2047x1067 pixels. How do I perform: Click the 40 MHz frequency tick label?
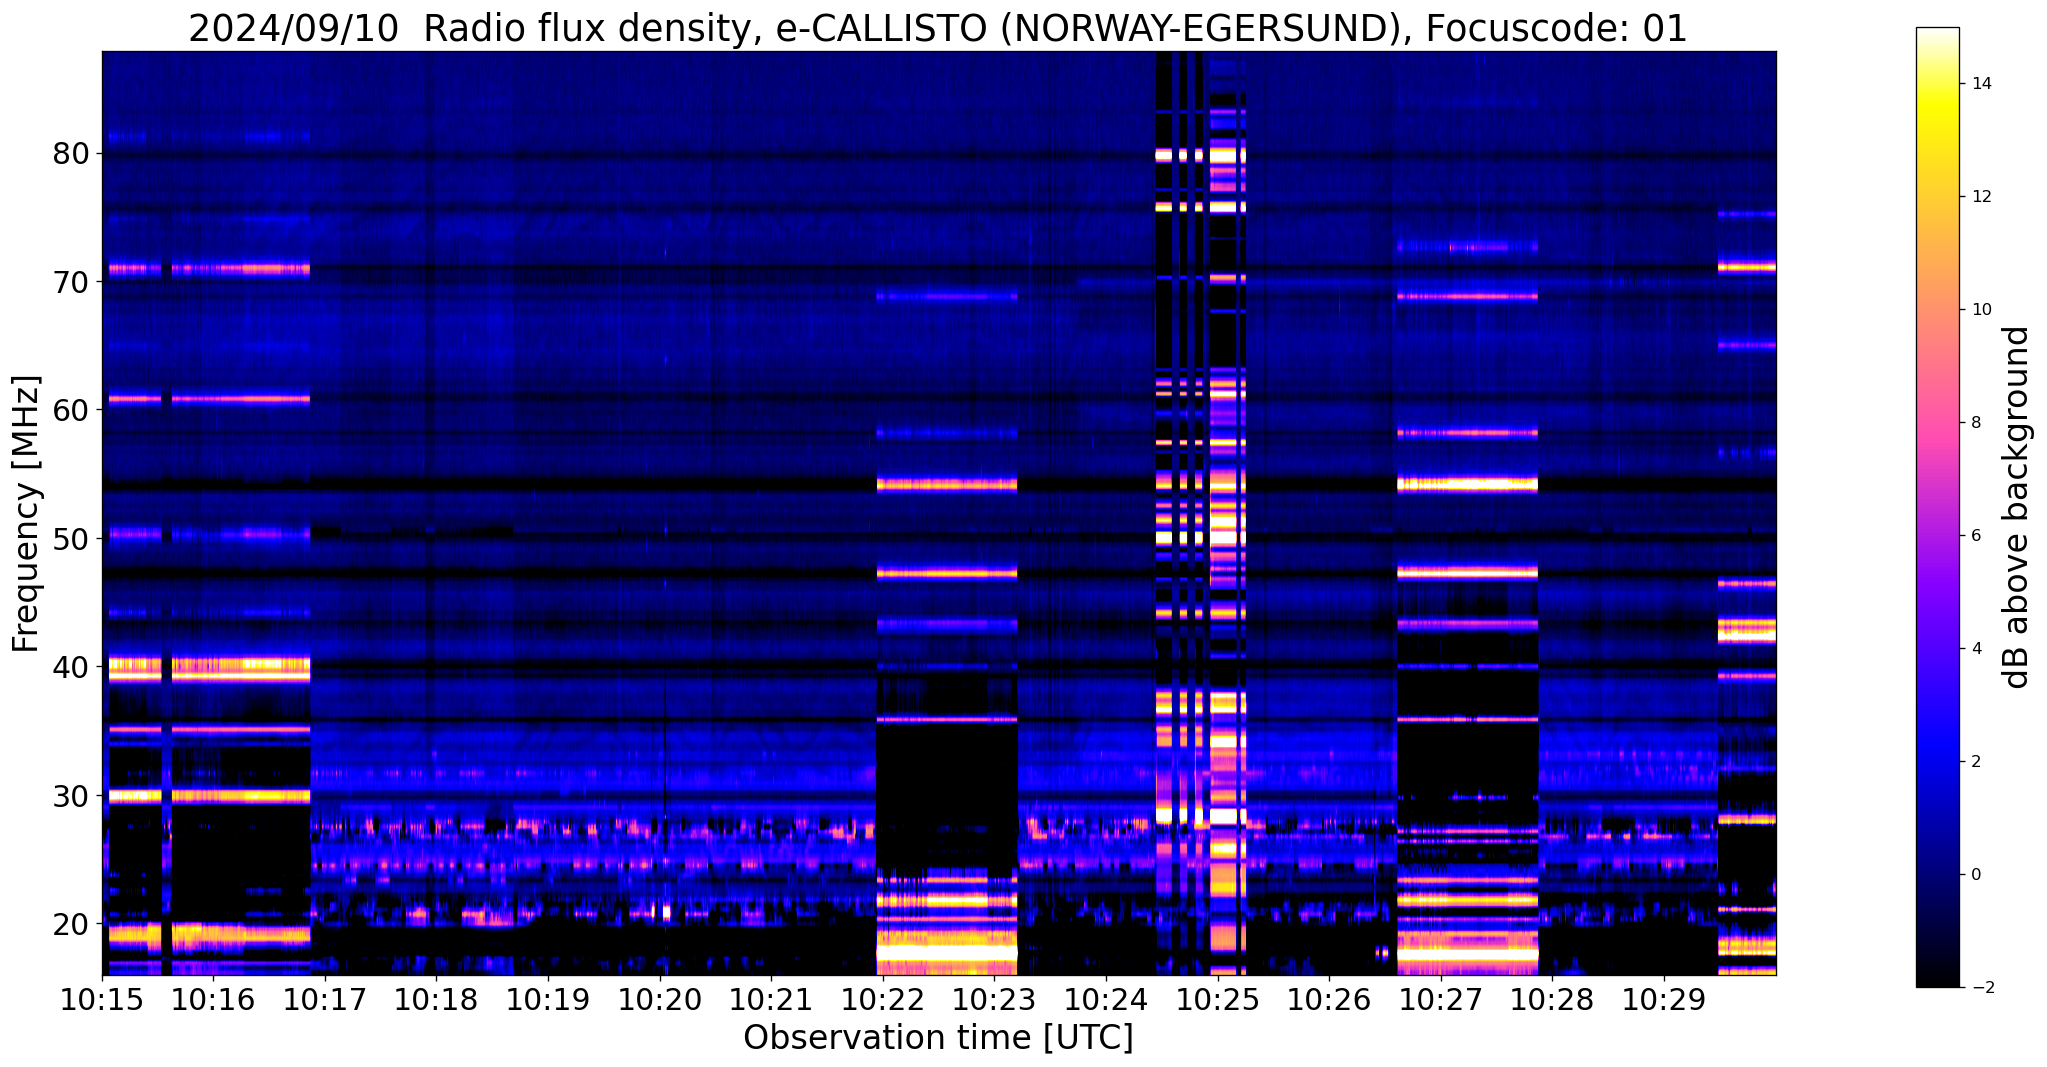pyautogui.click(x=72, y=667)
